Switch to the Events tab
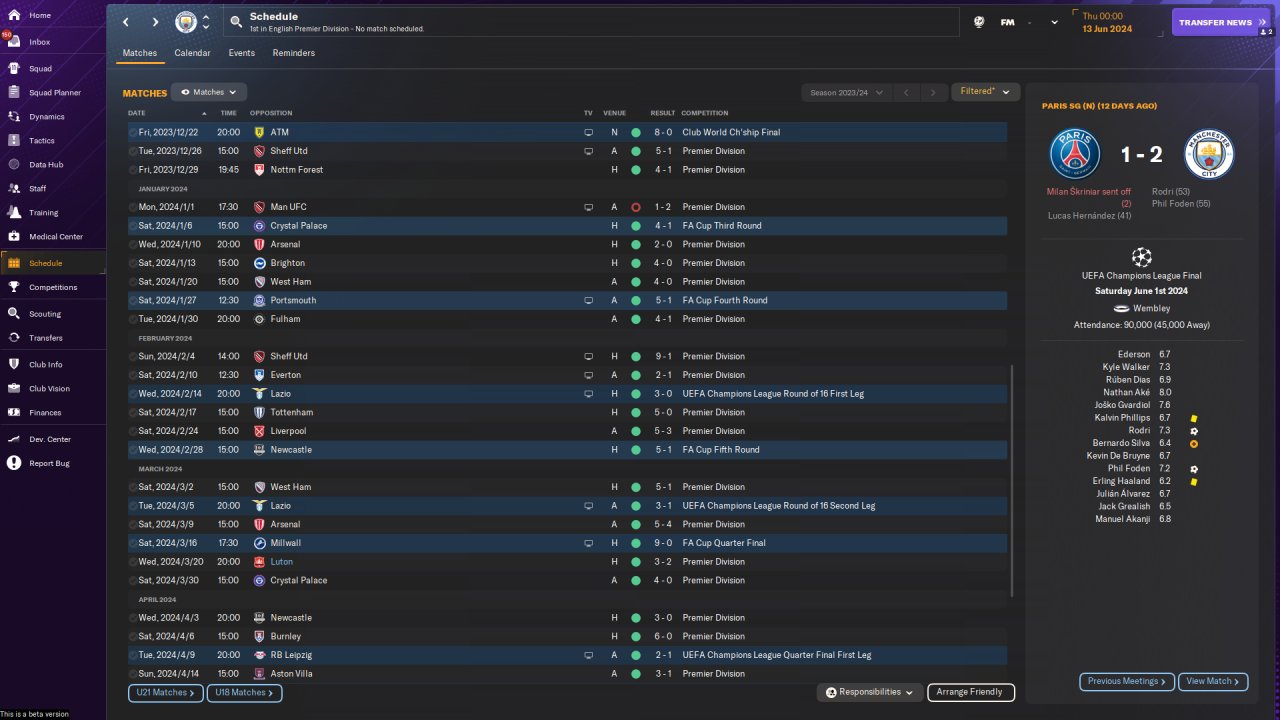The height and width of the screenshot is (720, 1280). click(241, 53)
